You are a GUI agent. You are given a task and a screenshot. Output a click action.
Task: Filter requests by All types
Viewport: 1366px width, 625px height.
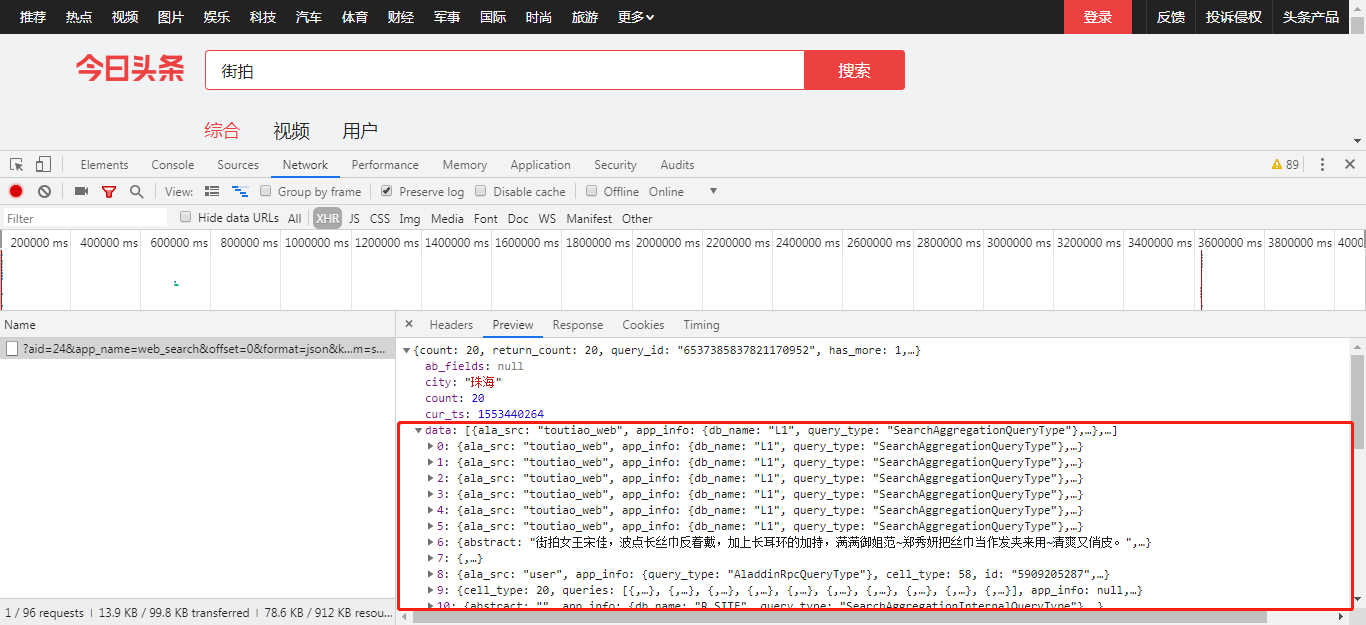294,218
